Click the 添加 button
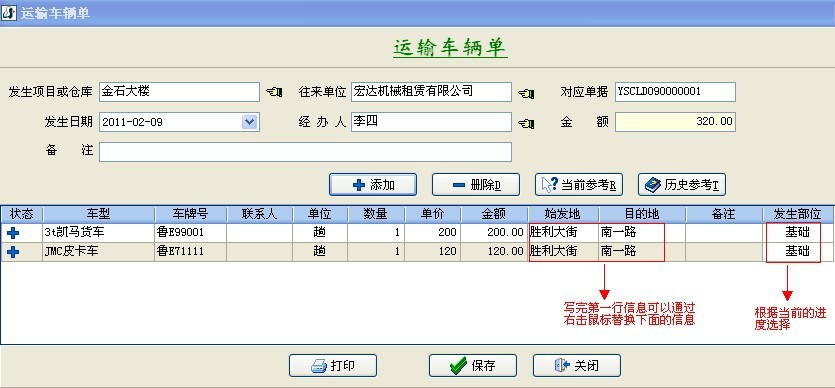Viewport: 835px width, 388px height. [373, 185]
